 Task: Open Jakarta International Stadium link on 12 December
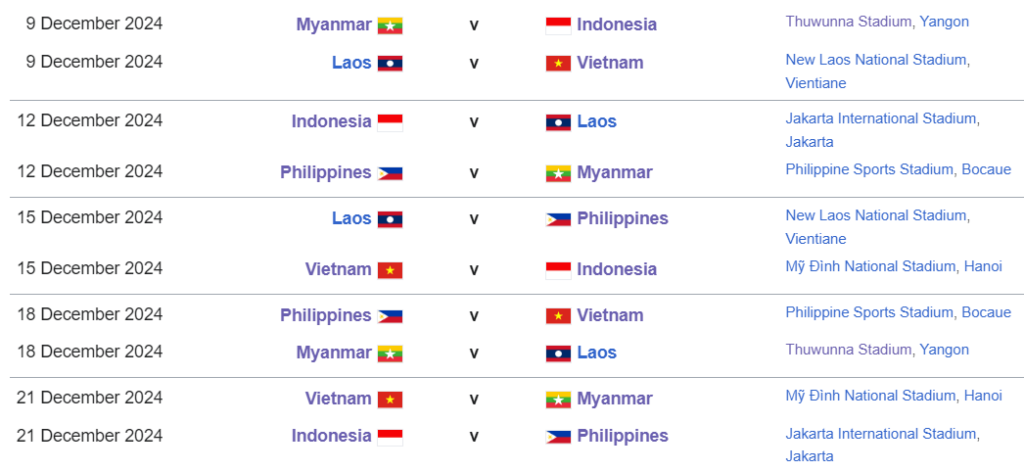(x=880, y=118)
